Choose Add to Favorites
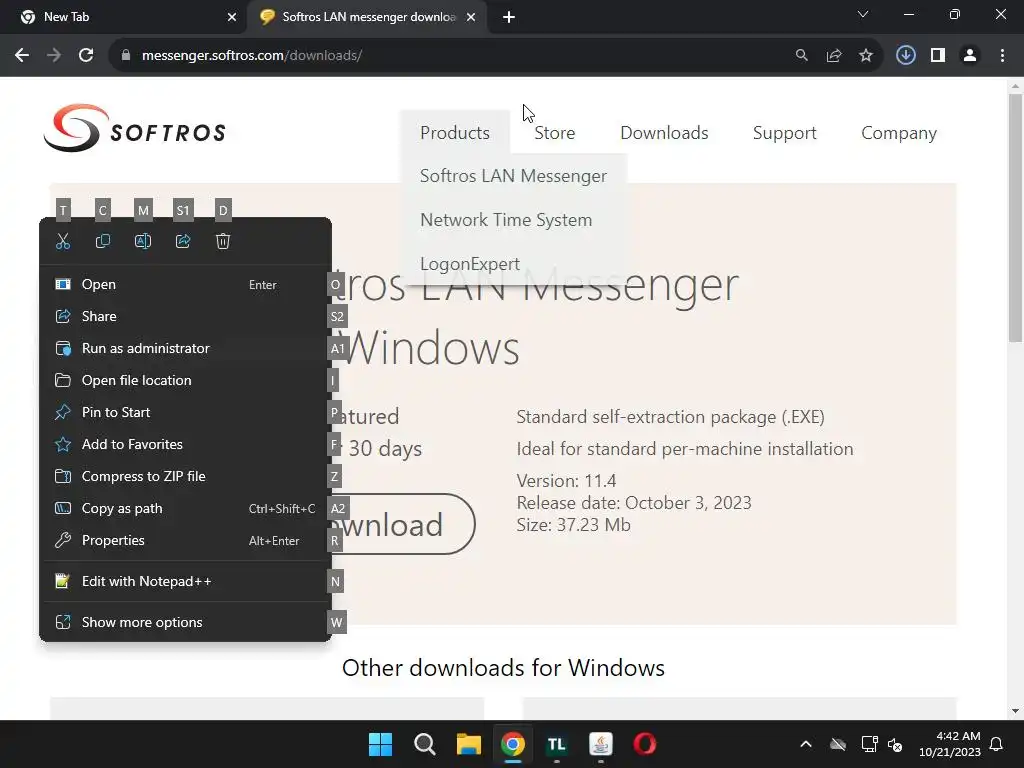This screenshot has width=1024, height=768. click(x=185, y=445)
